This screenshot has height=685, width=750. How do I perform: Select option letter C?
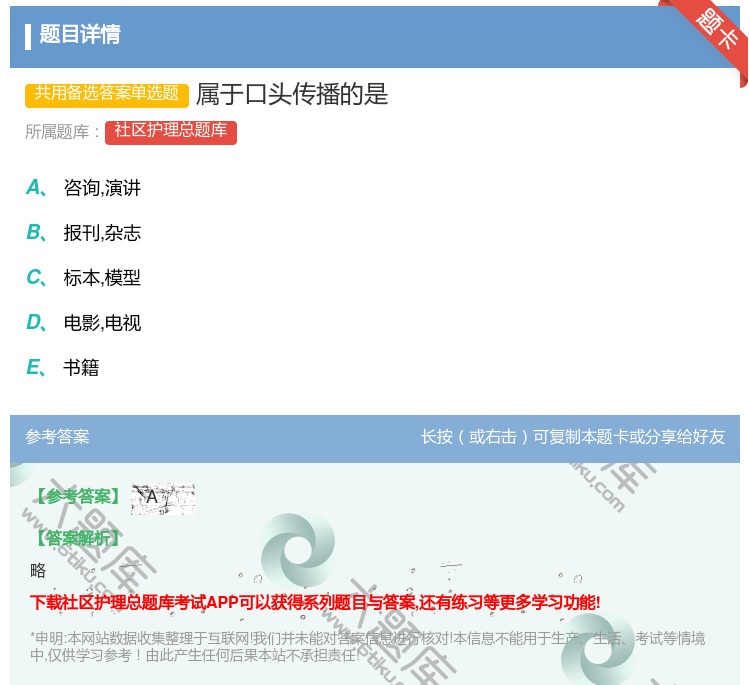(x=35, y=277)
